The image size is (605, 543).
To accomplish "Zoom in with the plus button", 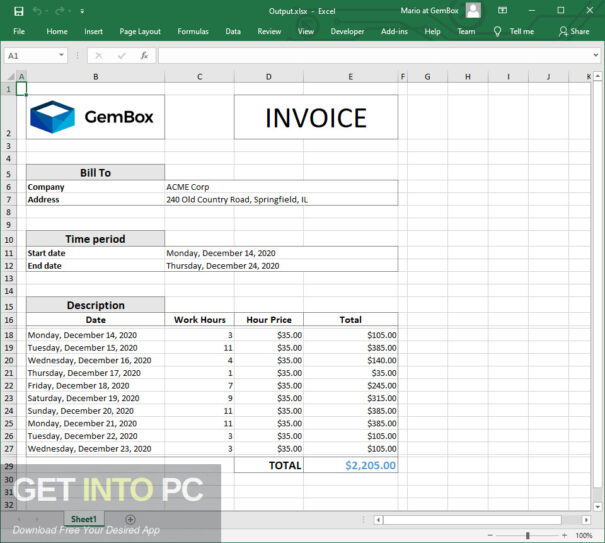I will (x=564, y=535).
